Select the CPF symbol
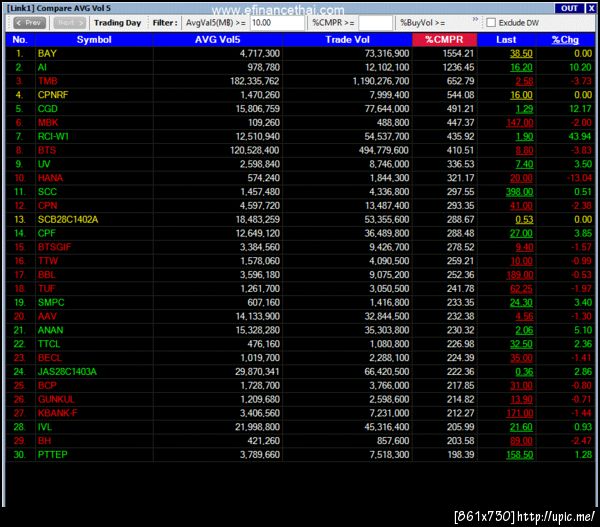This screenshot has height=527, width=600. click(x=47, y=233)
